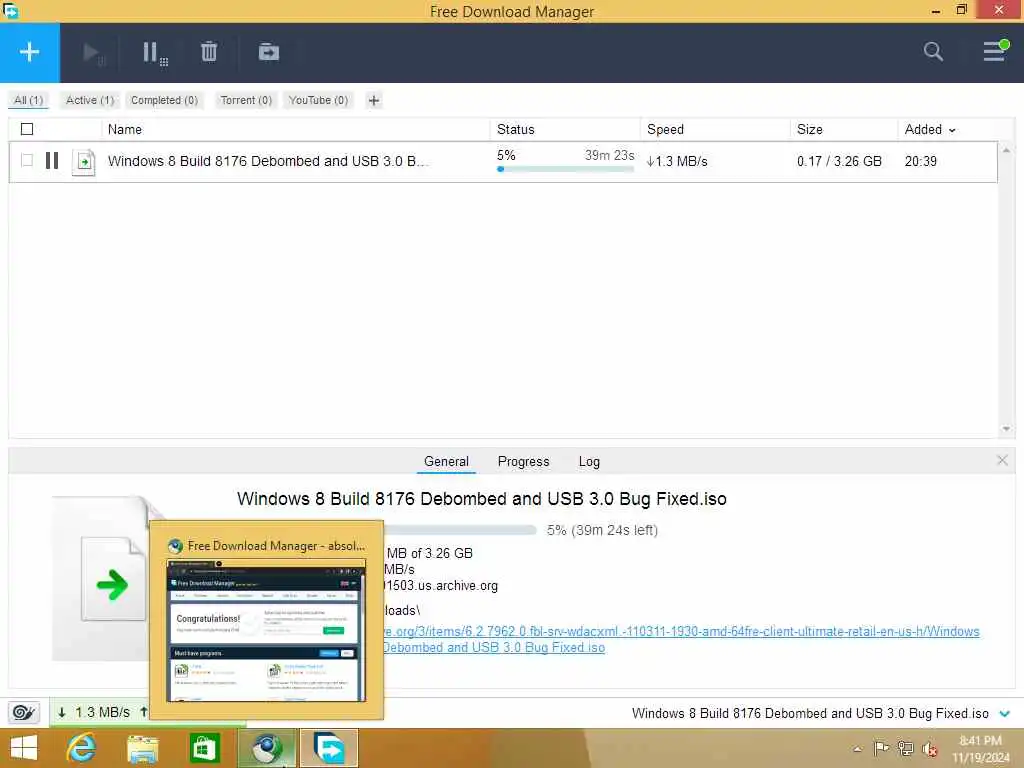Switch to the Active (1) filter

89,100
